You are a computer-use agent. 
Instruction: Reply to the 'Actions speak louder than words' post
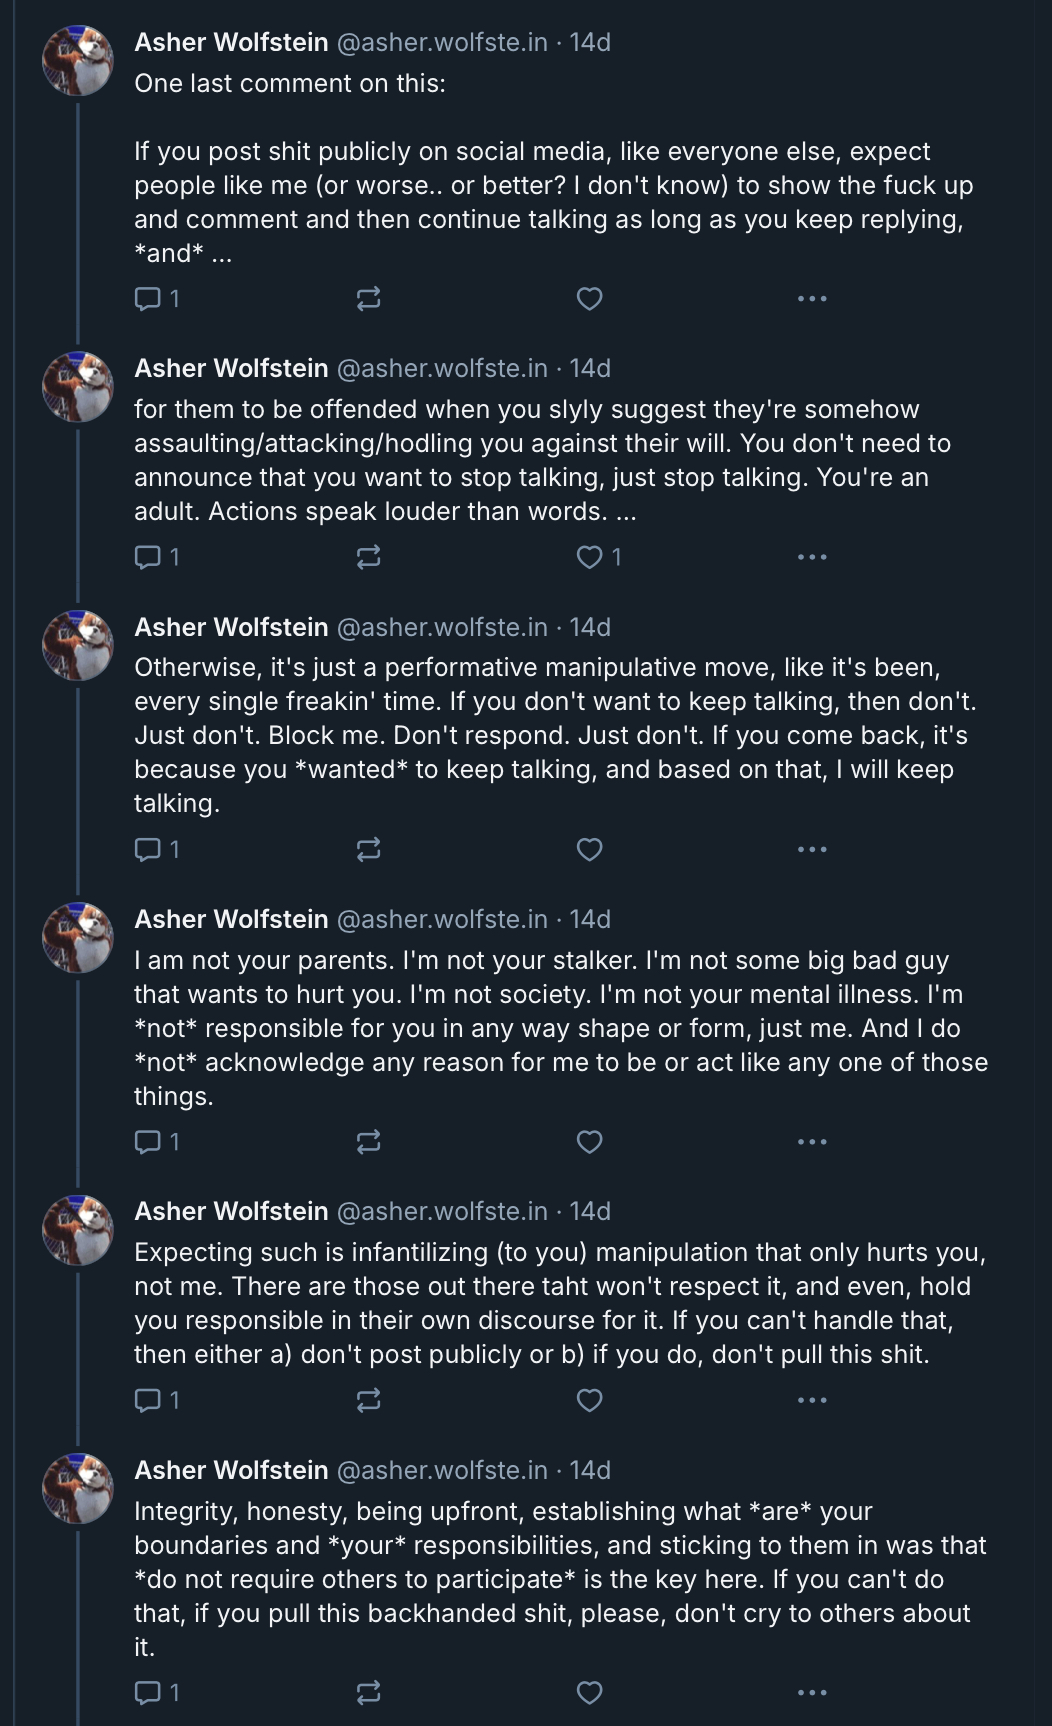tap(157, 557)
